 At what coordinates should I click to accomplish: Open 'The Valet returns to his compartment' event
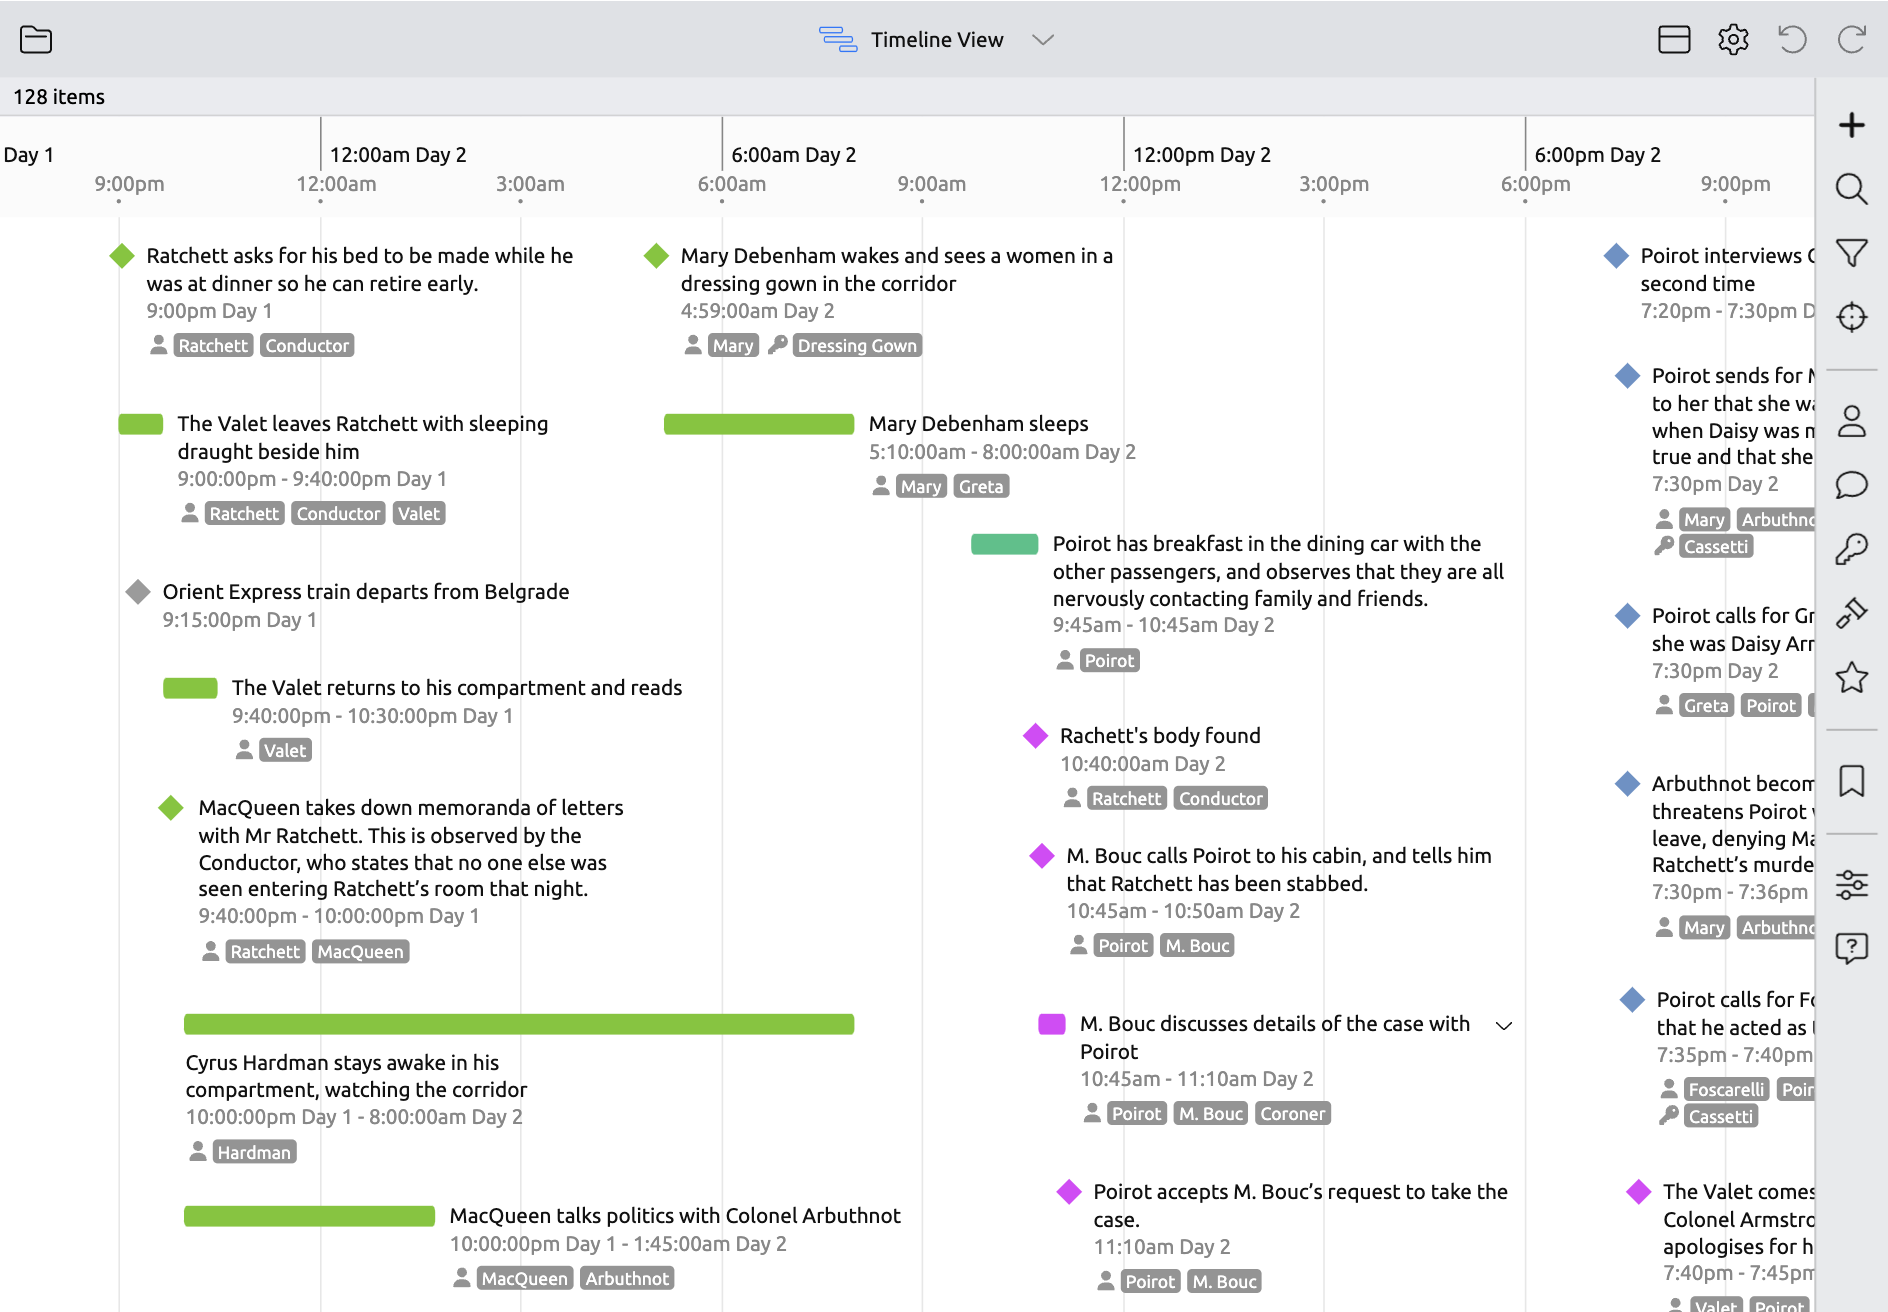(x=457, y=688)
